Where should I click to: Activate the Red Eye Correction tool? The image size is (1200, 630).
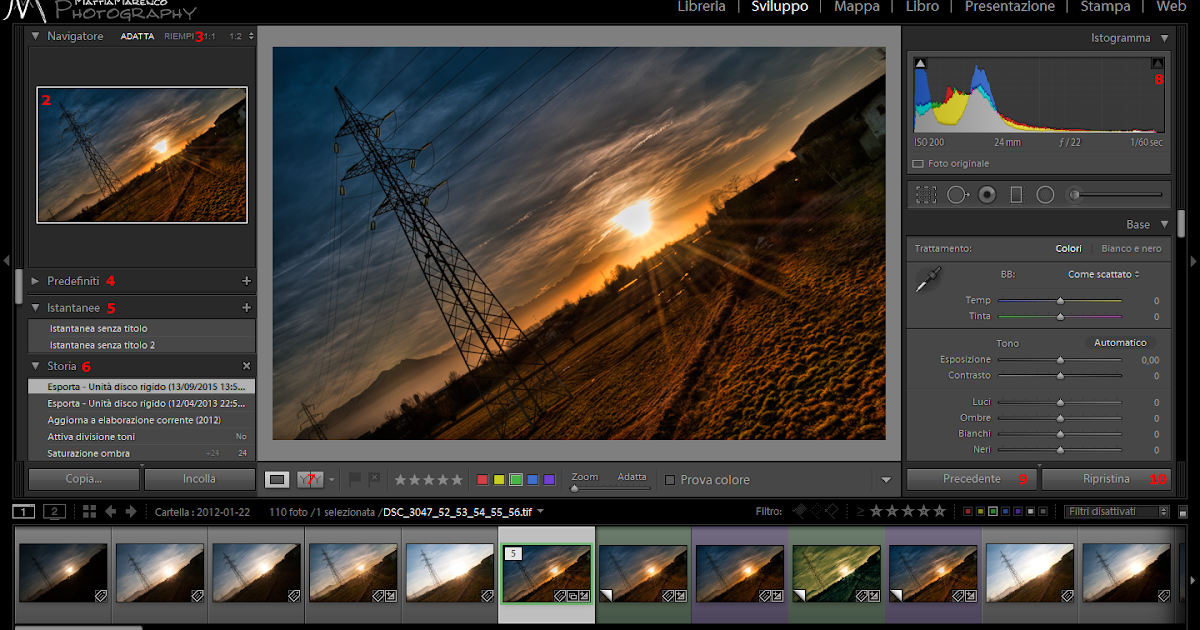(987, 194)
